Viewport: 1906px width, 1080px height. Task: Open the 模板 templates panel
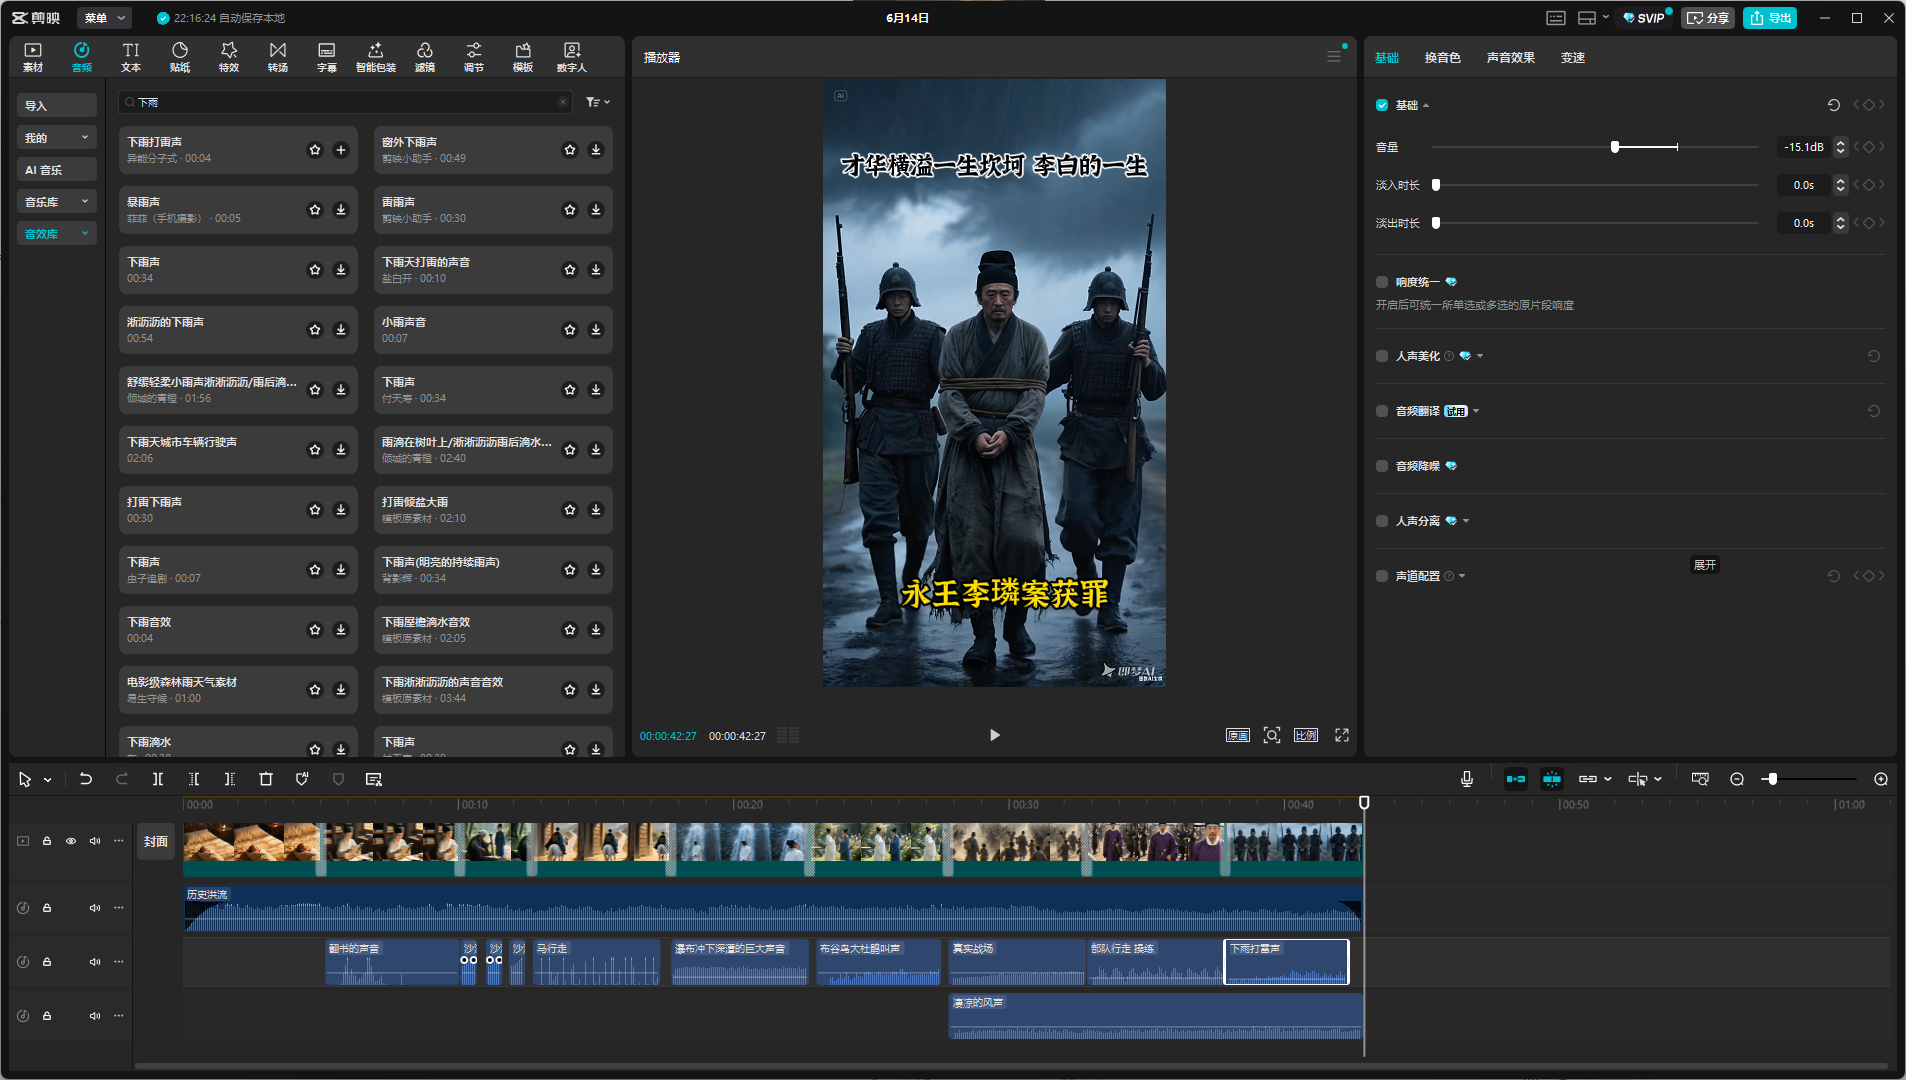click(x=523, y=57)
